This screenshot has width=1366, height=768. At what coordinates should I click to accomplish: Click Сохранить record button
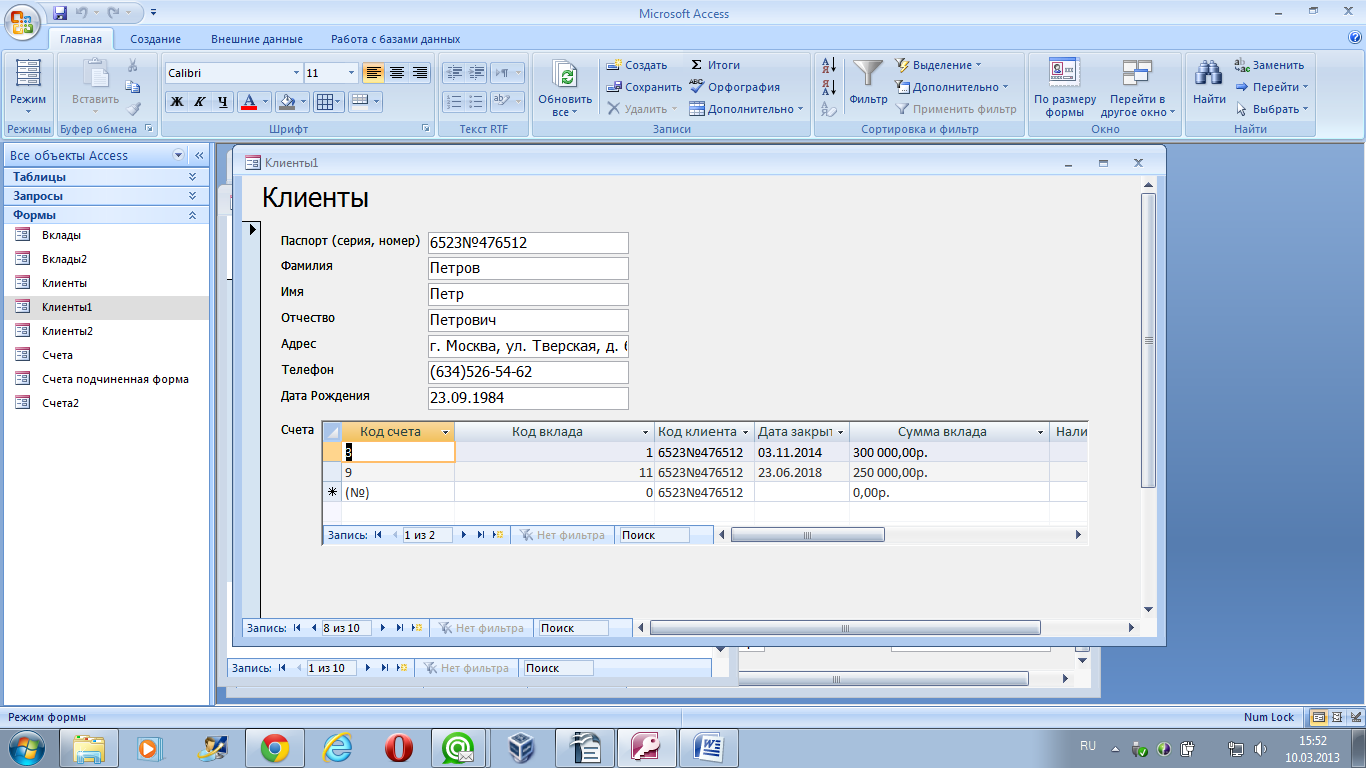(644, 87)
